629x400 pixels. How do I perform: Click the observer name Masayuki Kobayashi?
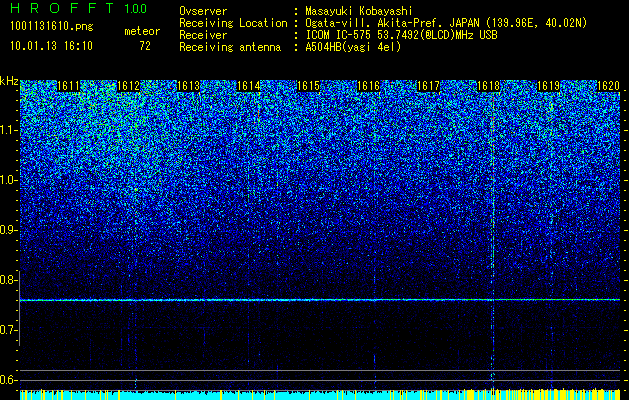coord(359,11)
